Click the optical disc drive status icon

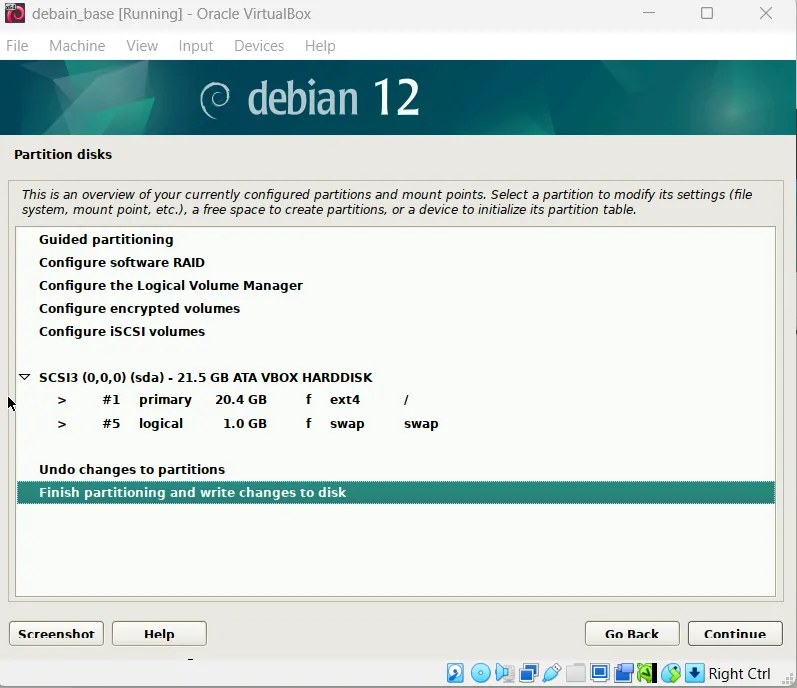click(x=480, y=673)
